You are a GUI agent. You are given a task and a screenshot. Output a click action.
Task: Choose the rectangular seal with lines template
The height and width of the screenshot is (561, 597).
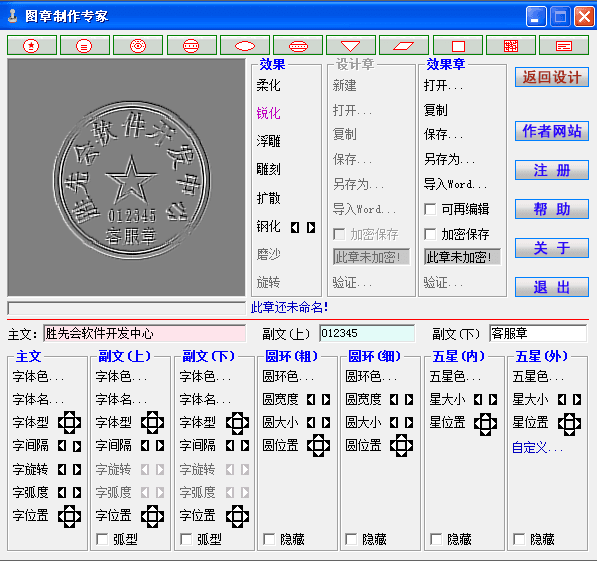[x=564, y=46]
